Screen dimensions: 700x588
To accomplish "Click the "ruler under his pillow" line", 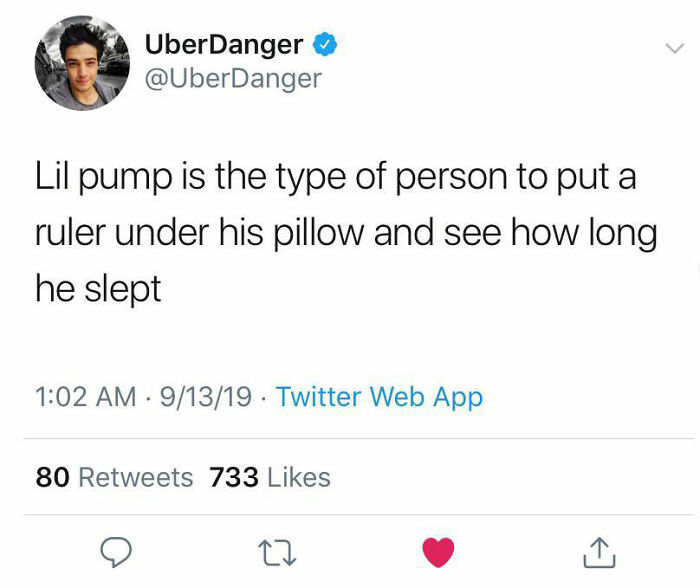I will (346, 233).
